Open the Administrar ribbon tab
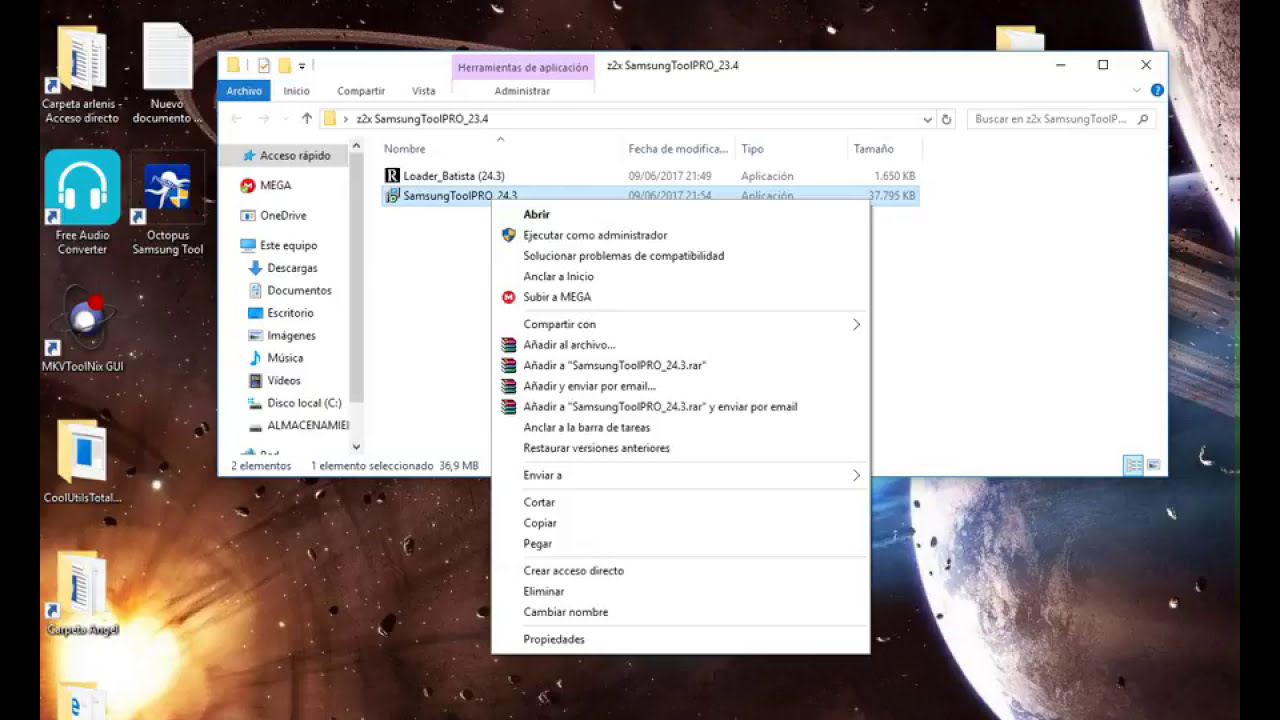Viewport: 1280px width, 720px height. pyautogui.click(x=522, y=91)
